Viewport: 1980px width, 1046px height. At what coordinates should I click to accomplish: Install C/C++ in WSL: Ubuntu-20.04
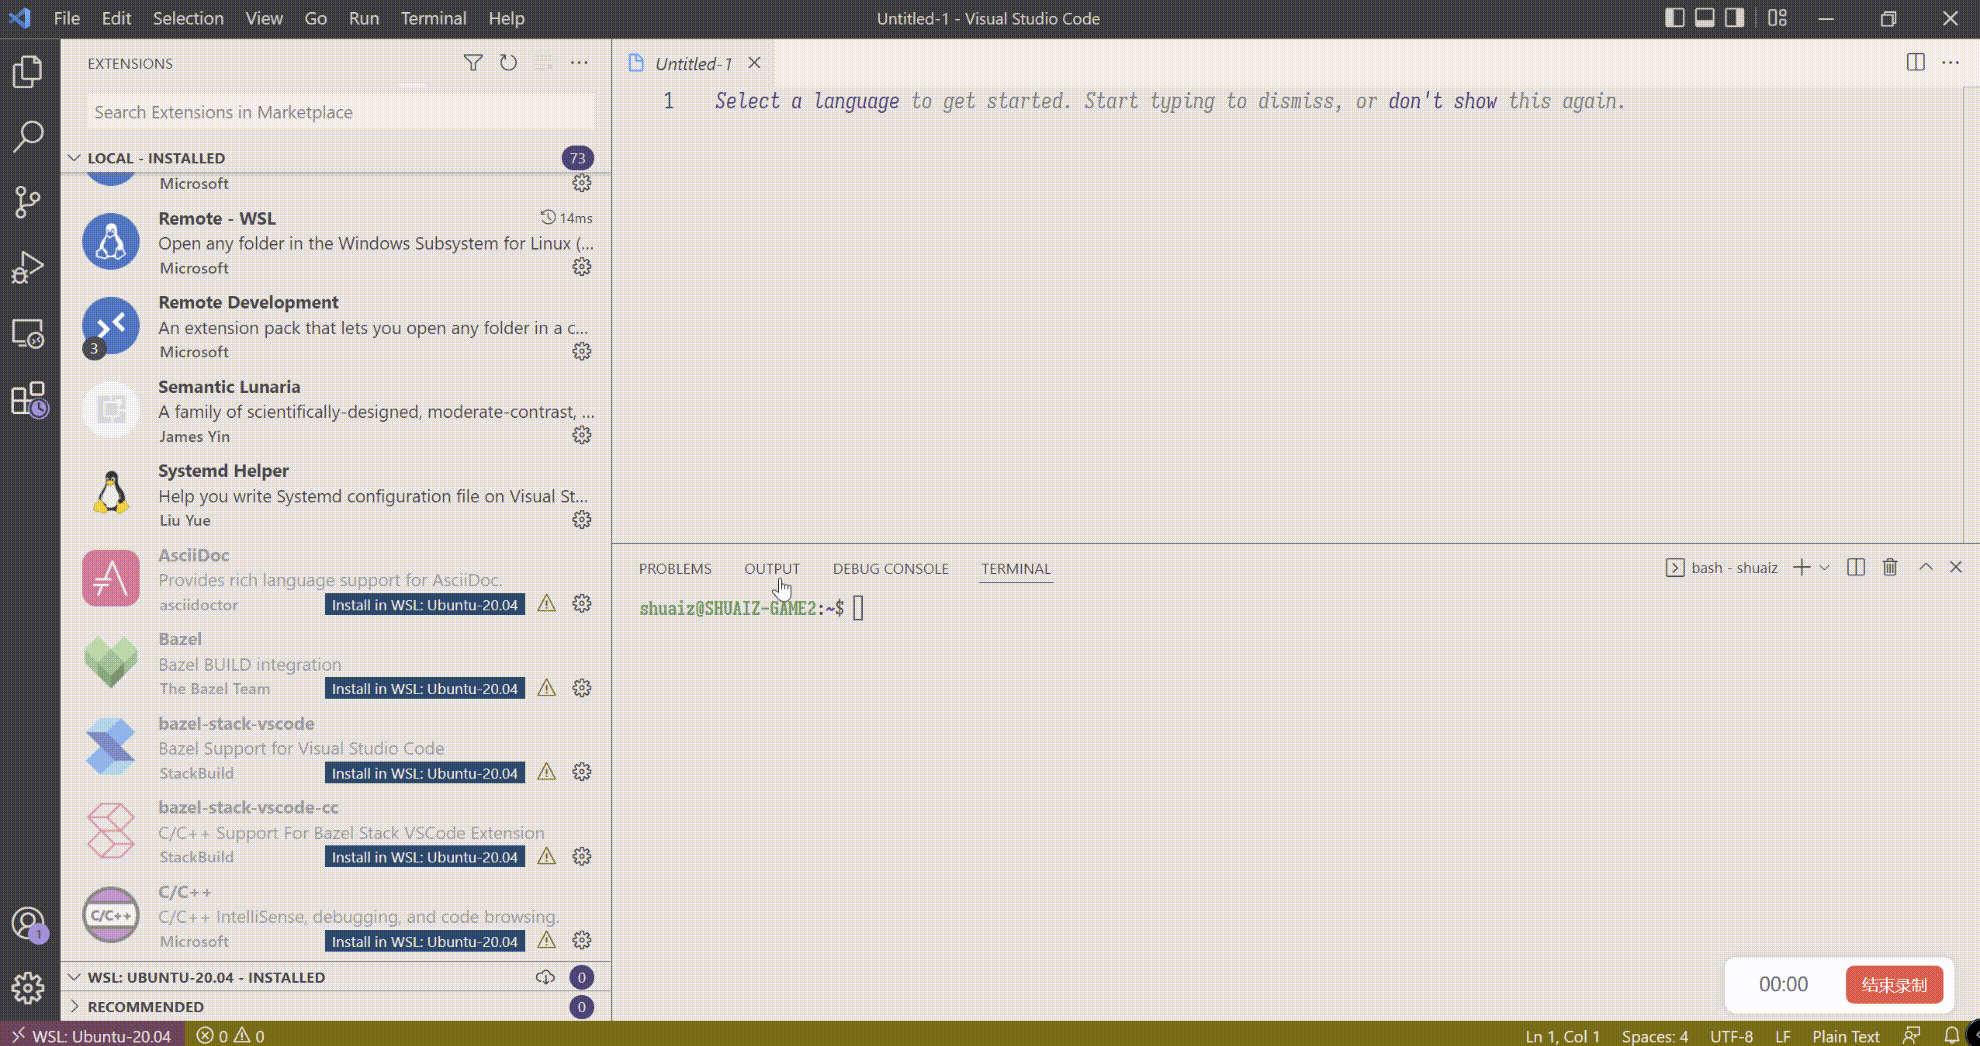click(425, 941)
